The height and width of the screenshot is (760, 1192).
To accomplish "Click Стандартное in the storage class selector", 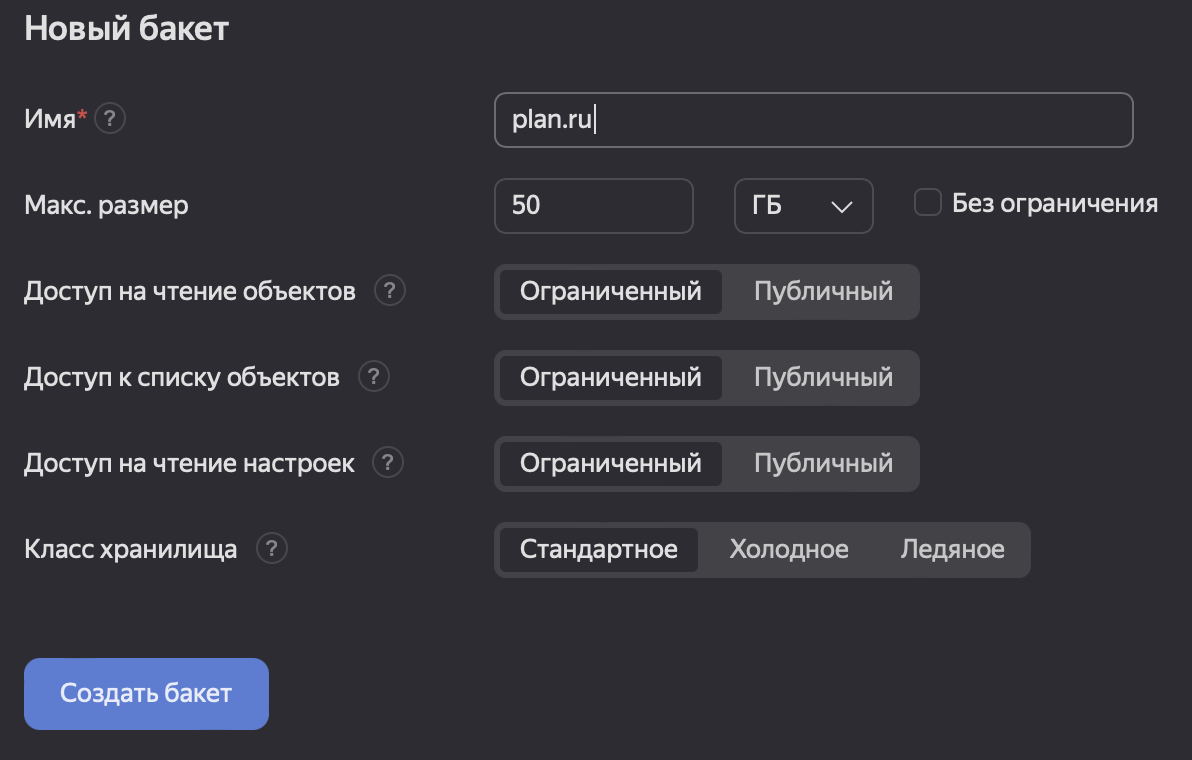I will tap(598, 549).
